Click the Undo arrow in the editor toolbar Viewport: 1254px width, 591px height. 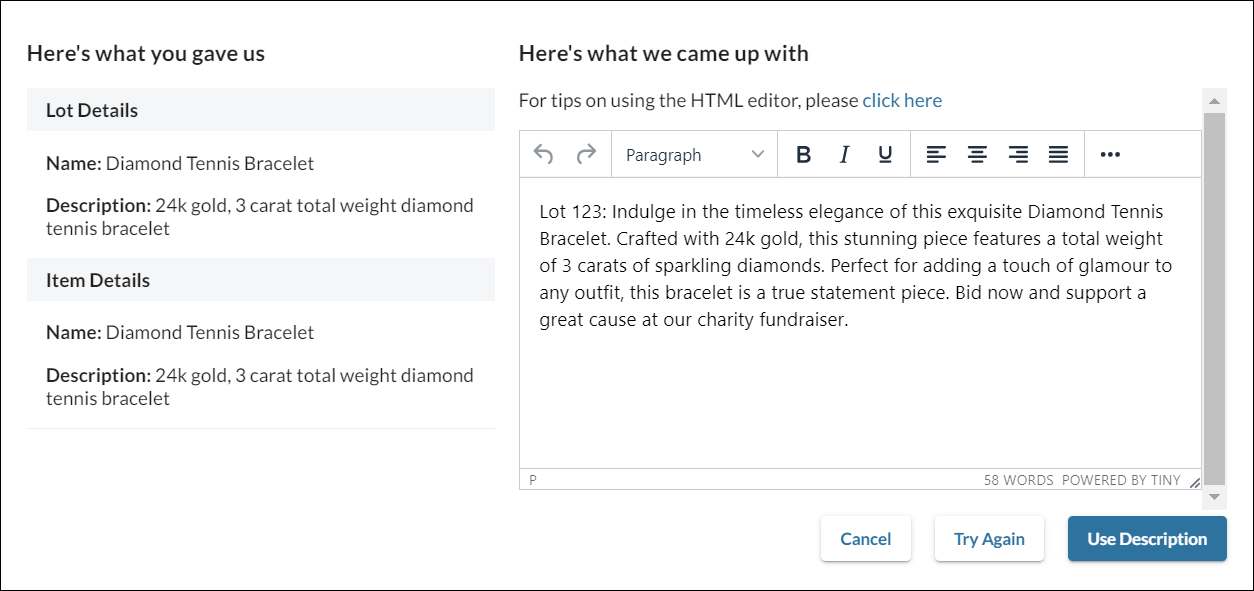point(542,154)
